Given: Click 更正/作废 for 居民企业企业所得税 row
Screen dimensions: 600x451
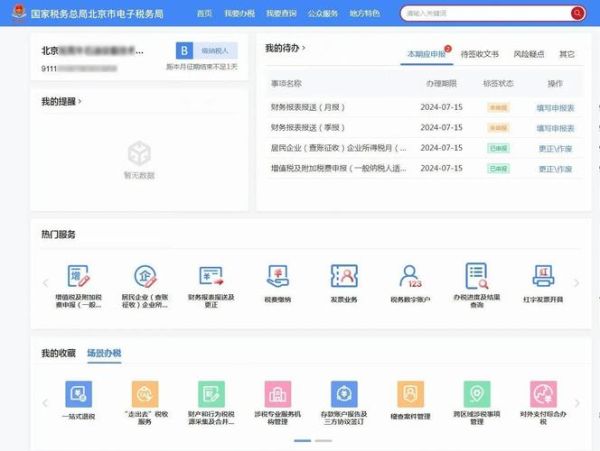Looking at the screenshot, I should 555,148.
